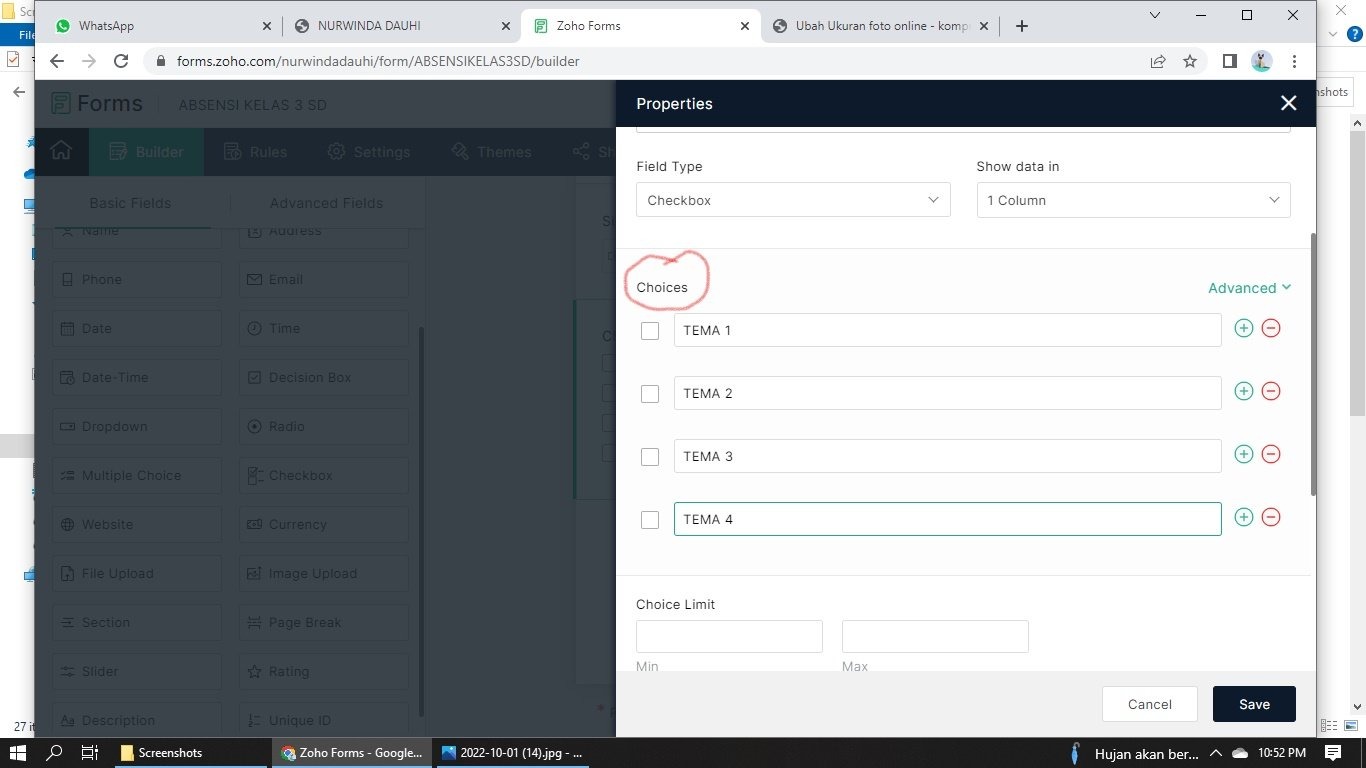Image resolution: width=1366 pixels, height=768 pixels.
Task: Open the Chrome tab search chevron
Action: [x=1155, y=15]
